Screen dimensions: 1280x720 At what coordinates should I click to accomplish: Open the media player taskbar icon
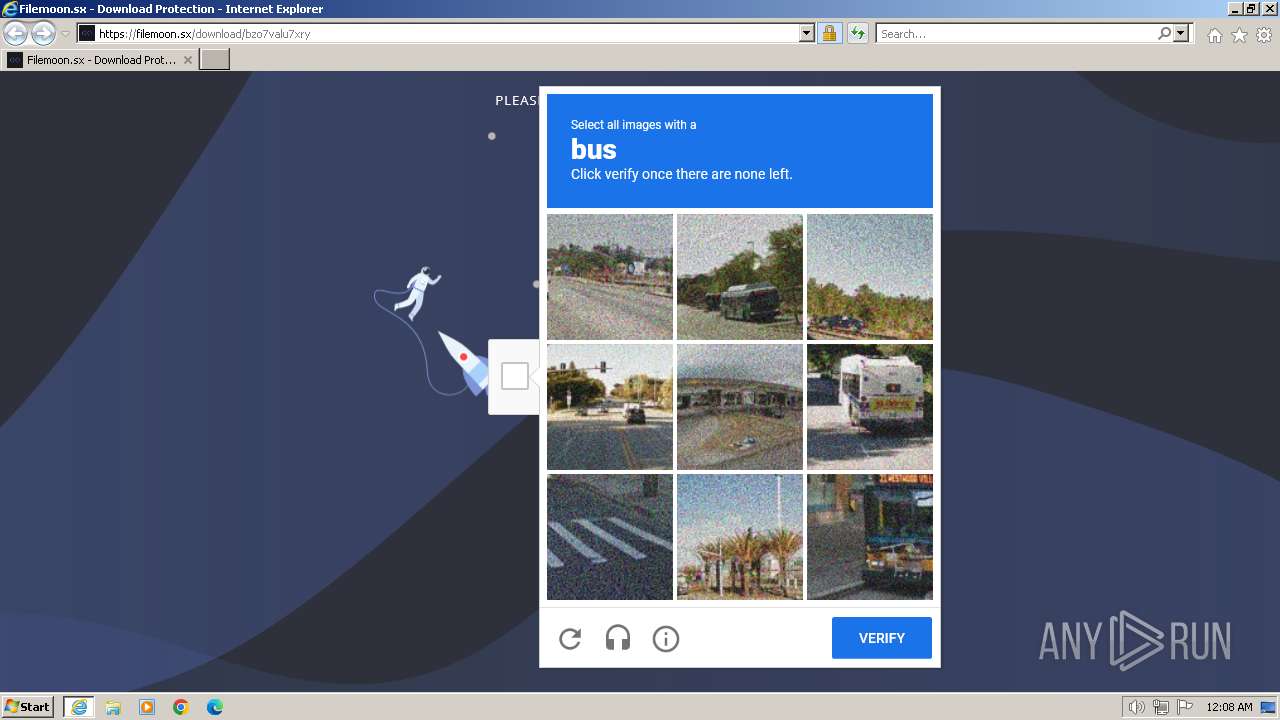click(x=147, y=707)
